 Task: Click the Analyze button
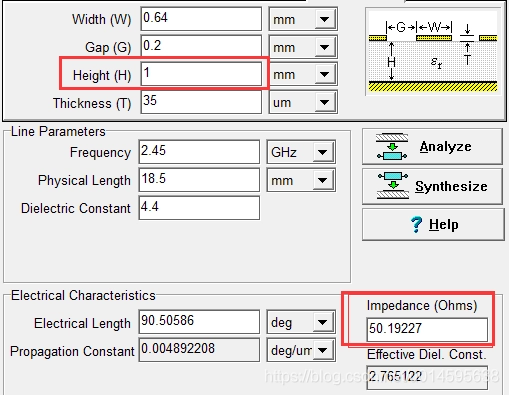coord(432,147)
